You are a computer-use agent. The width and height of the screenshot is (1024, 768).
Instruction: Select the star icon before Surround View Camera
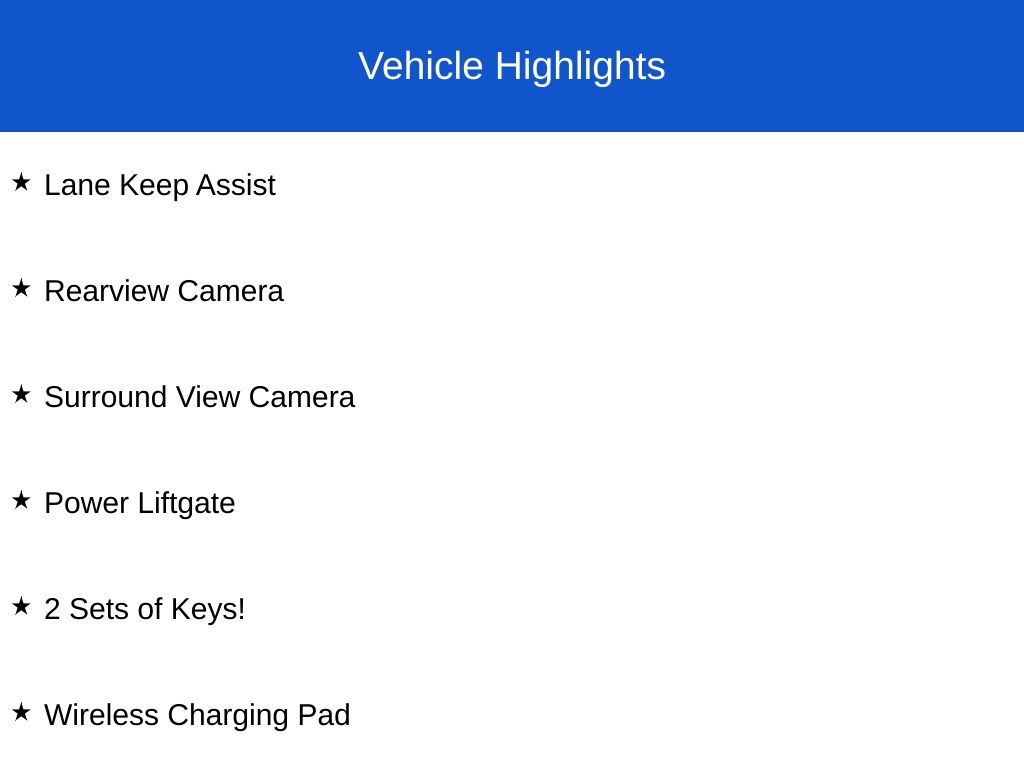click(x=21, y=394)
